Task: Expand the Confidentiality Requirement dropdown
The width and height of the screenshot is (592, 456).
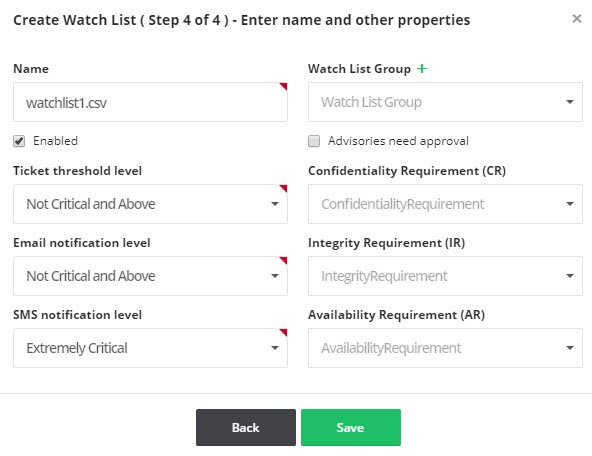Action: click(445, 204)
